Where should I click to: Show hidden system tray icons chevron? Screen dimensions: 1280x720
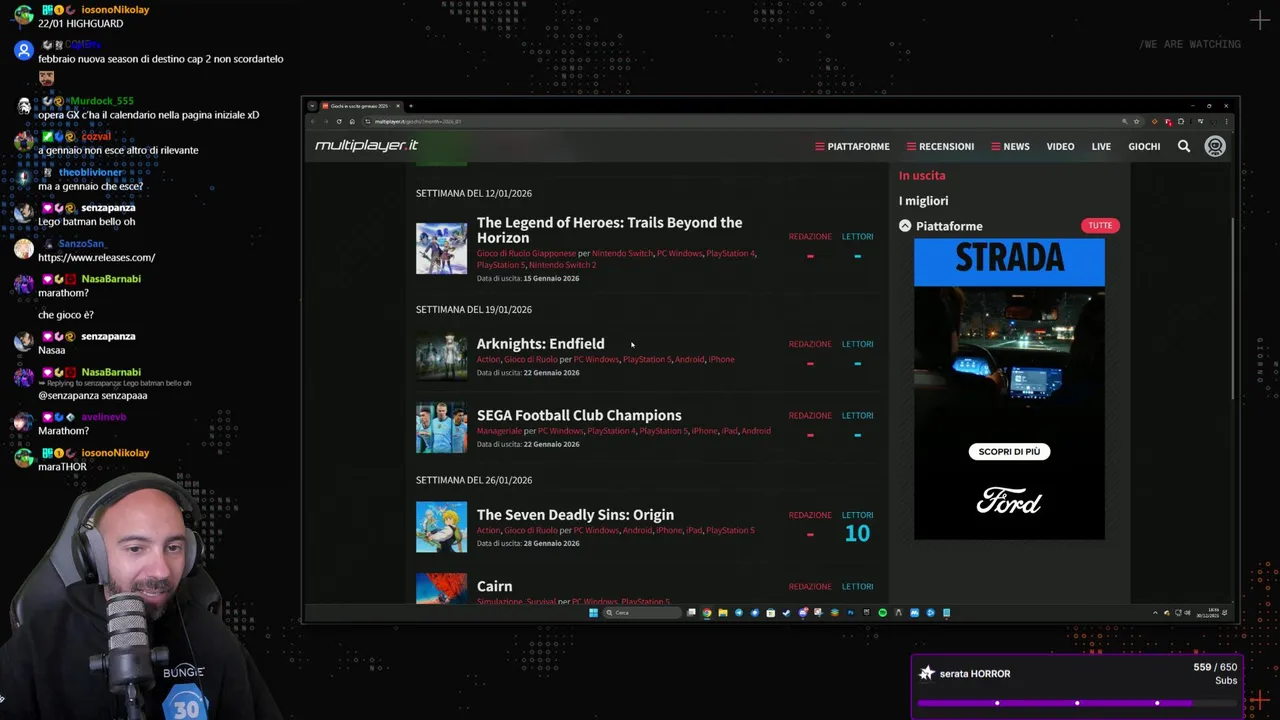1155,613
